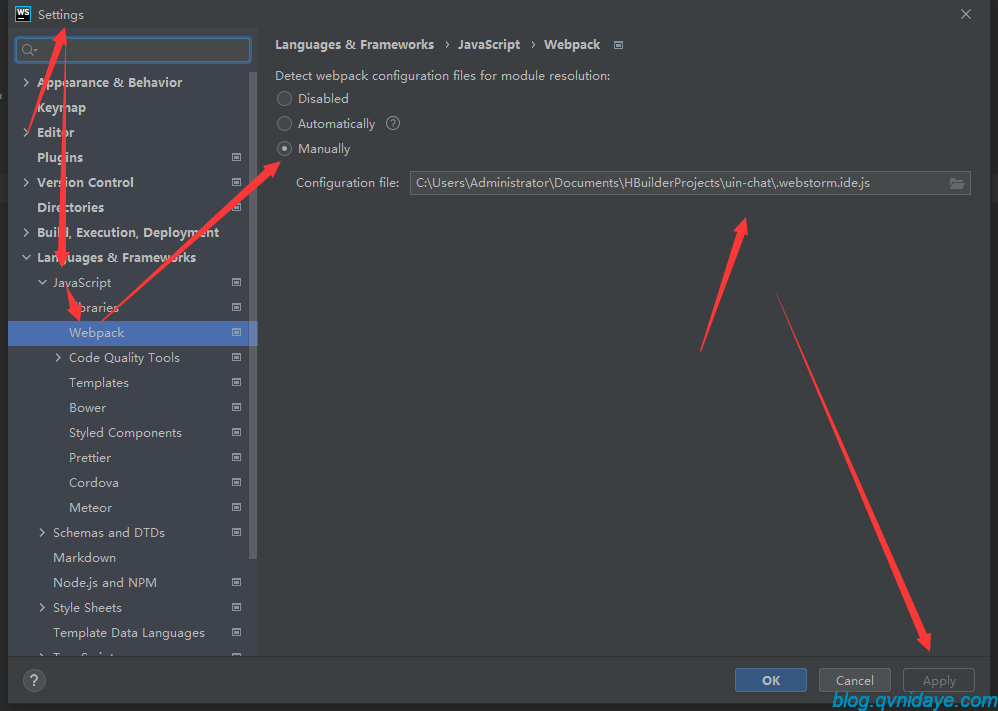998x711 pixels.
Task: Click the project-level icon next to Plugins
Action: point(236,157)
